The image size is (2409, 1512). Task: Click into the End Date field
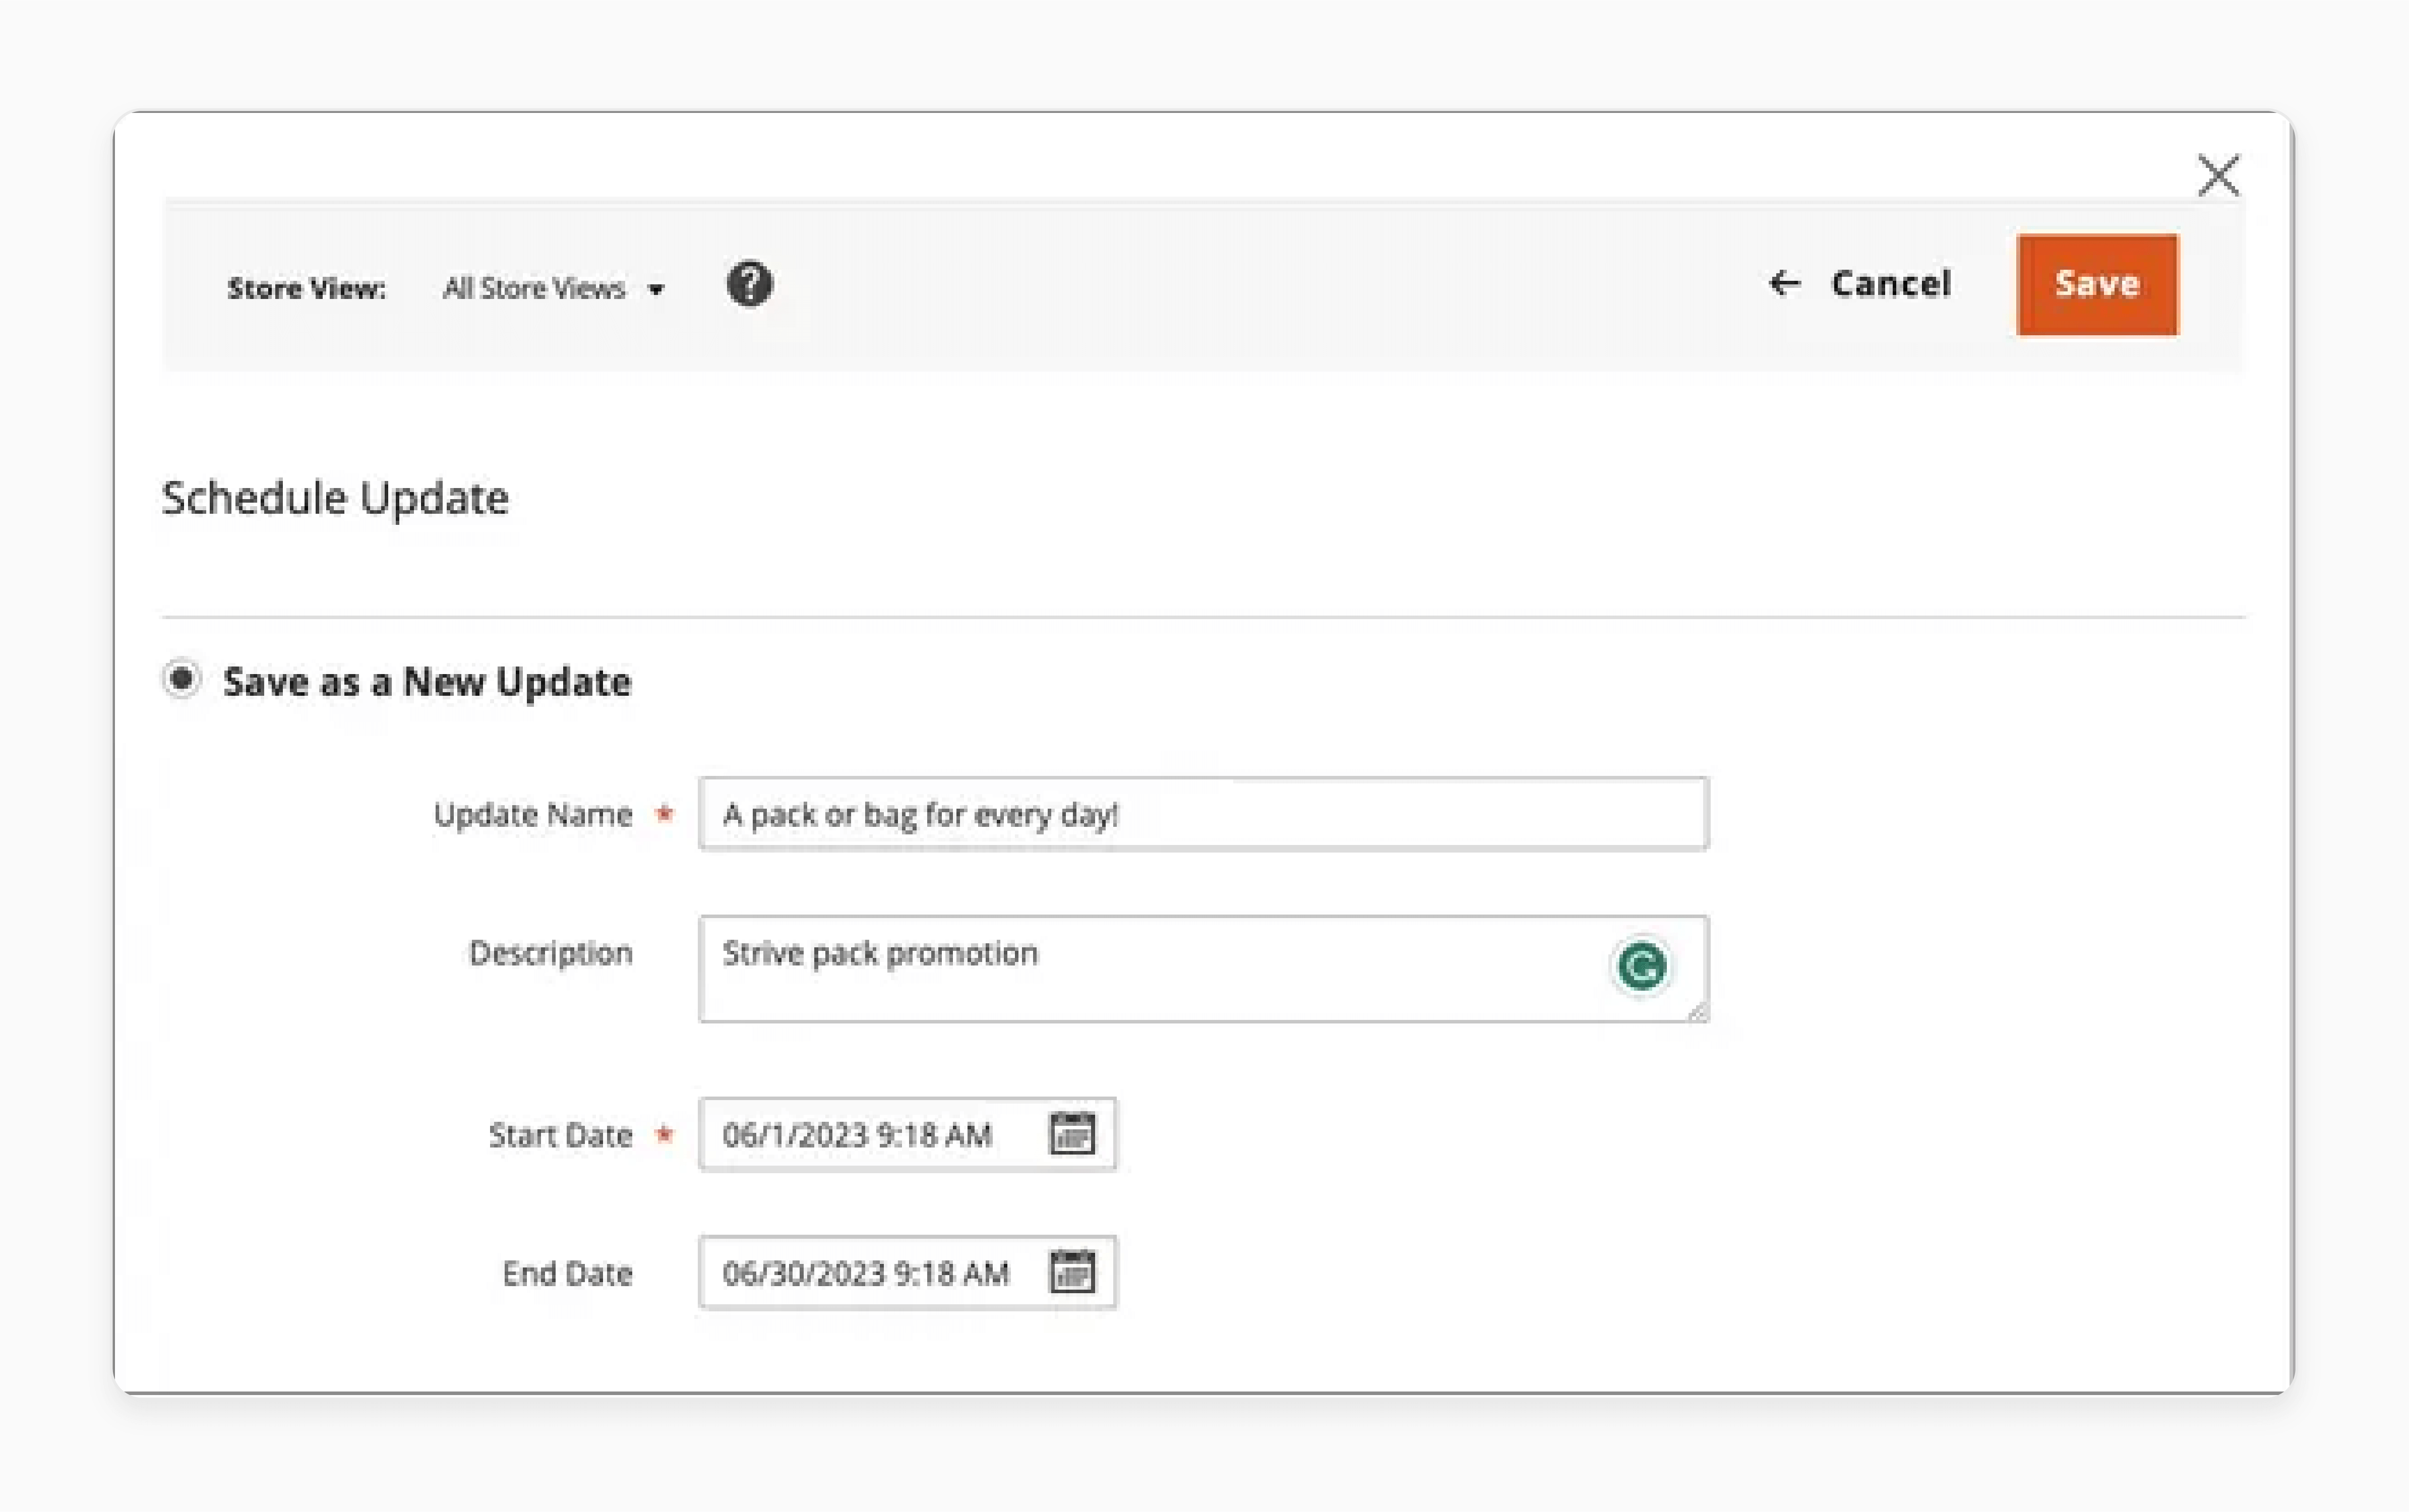pyautogui.click(x=907, y=1272)
